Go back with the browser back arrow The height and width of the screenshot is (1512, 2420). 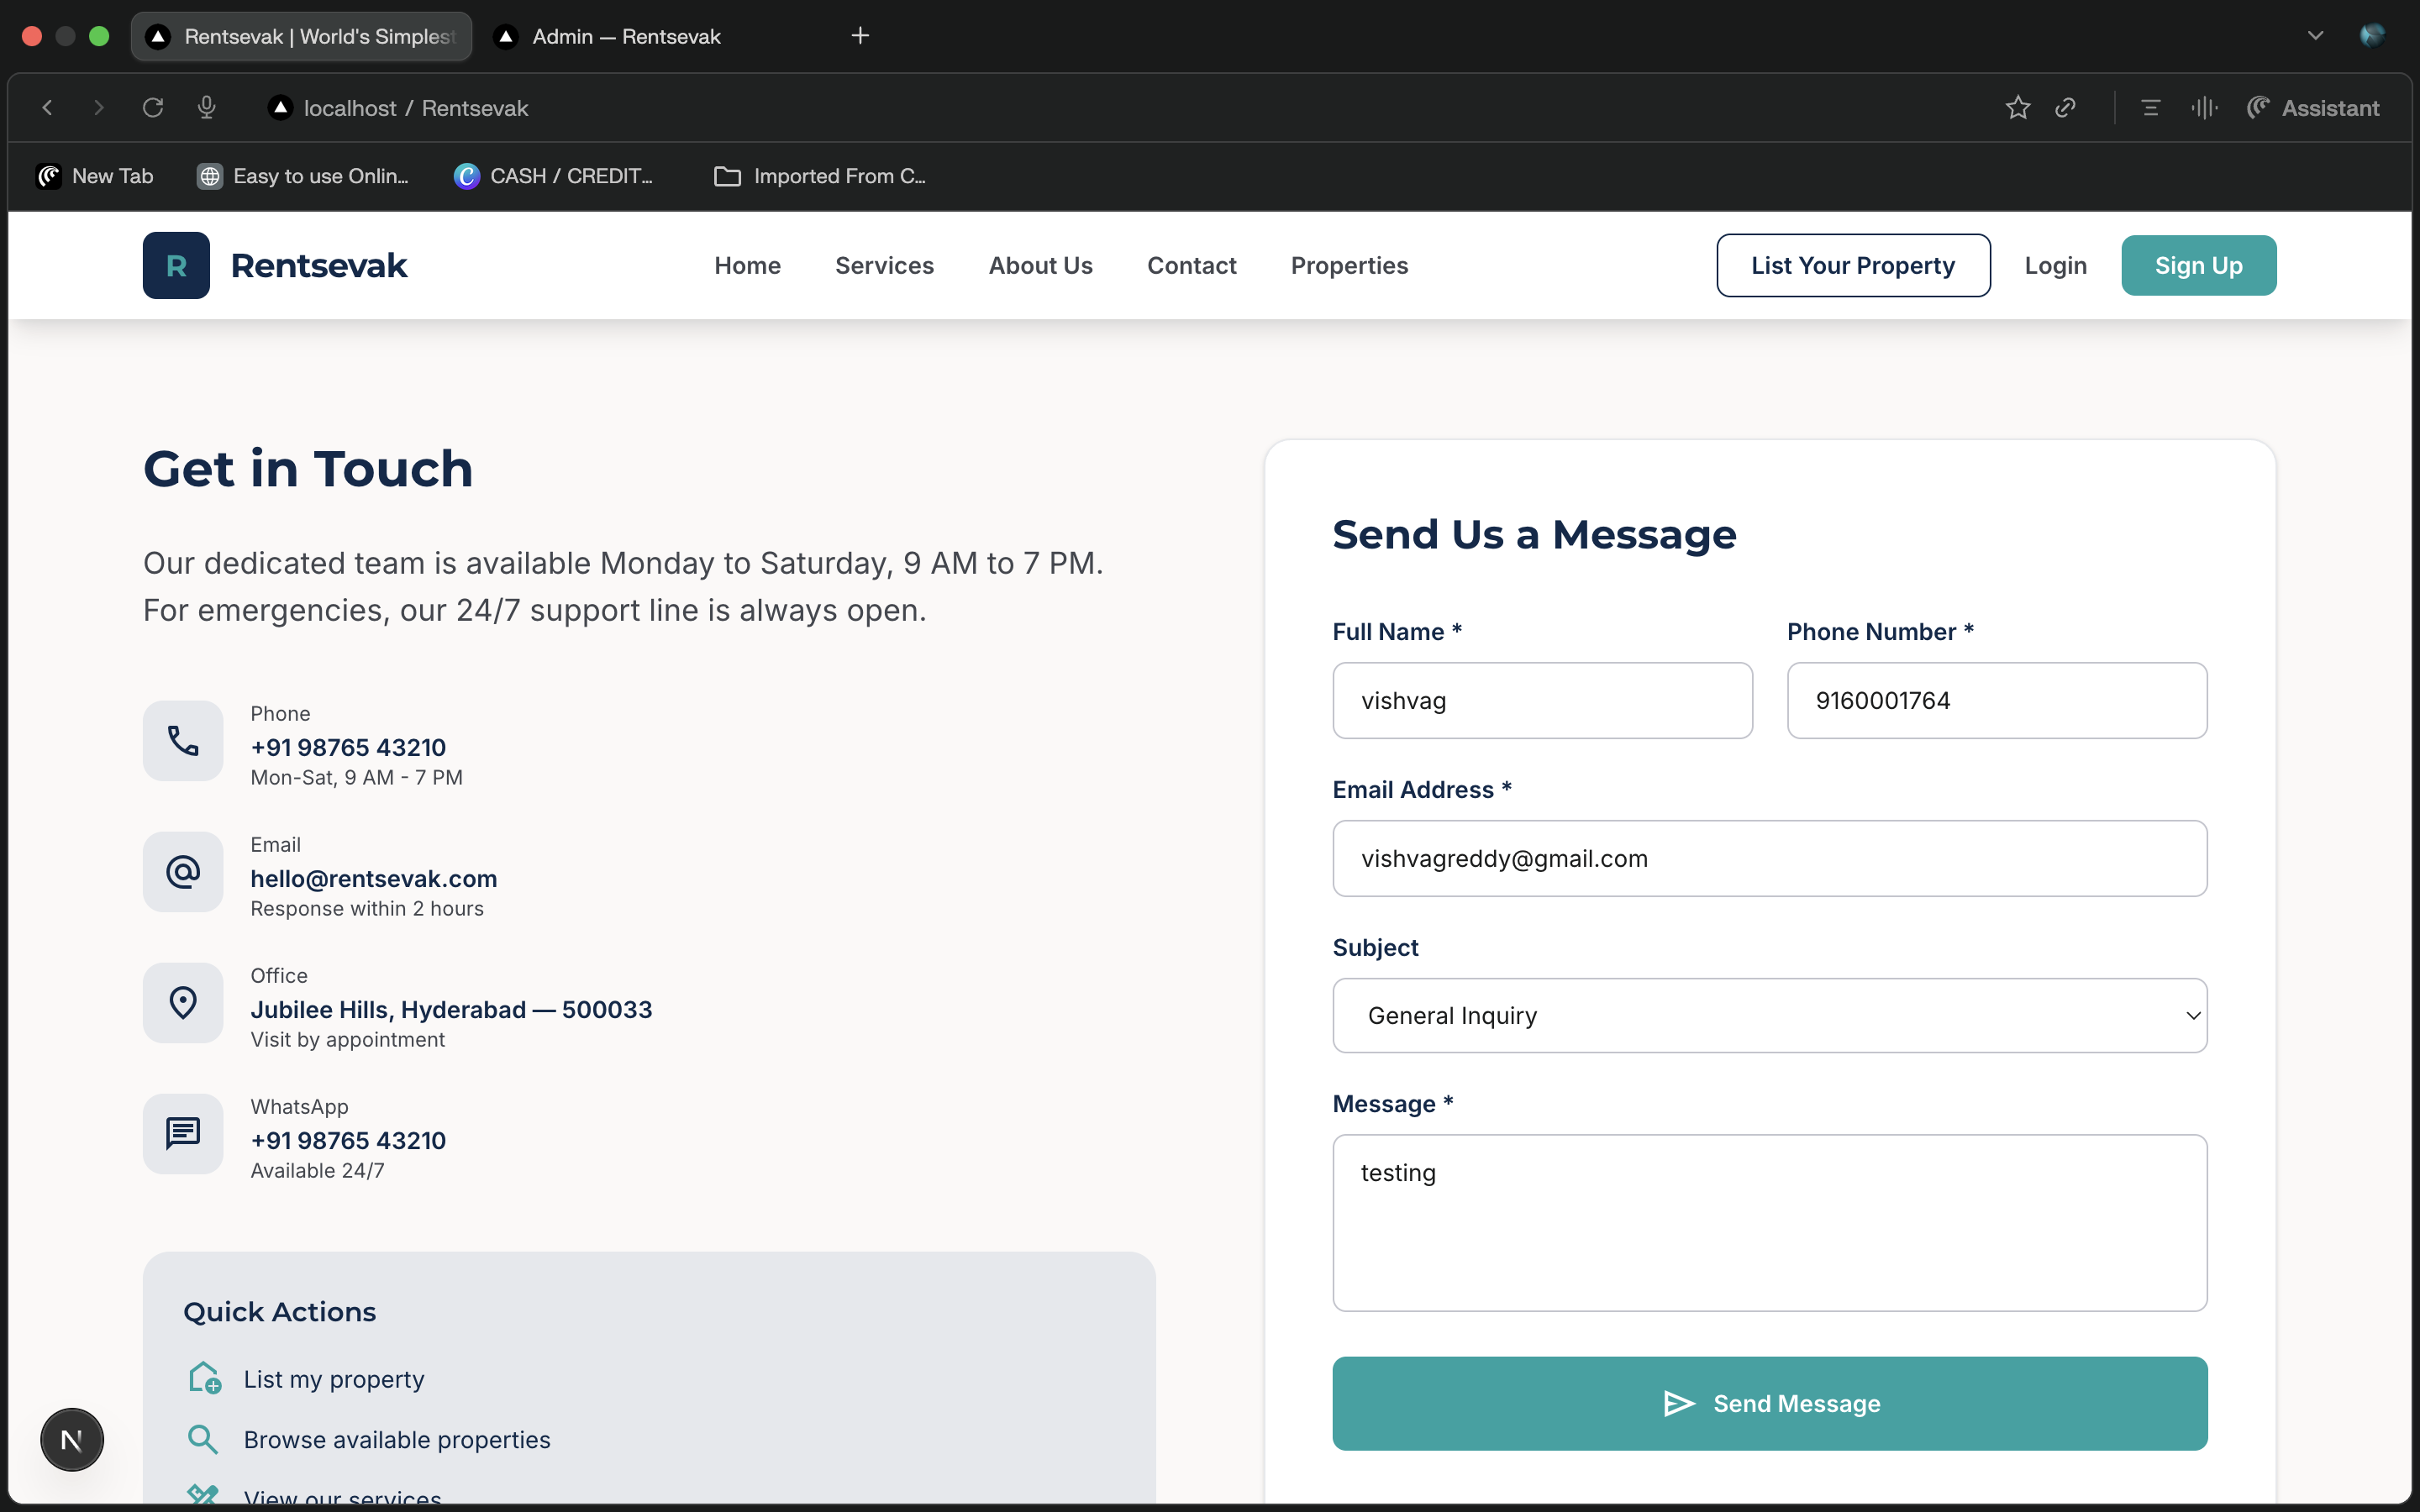point(47,107)
